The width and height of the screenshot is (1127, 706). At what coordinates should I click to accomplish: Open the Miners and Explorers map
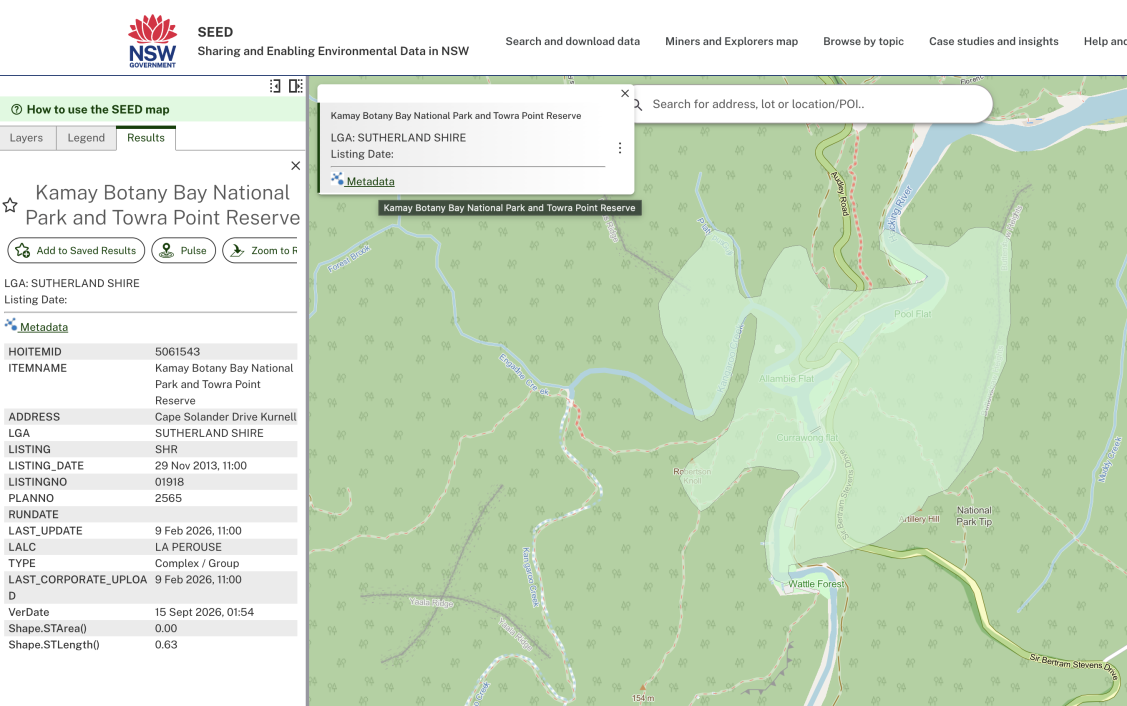731,42
